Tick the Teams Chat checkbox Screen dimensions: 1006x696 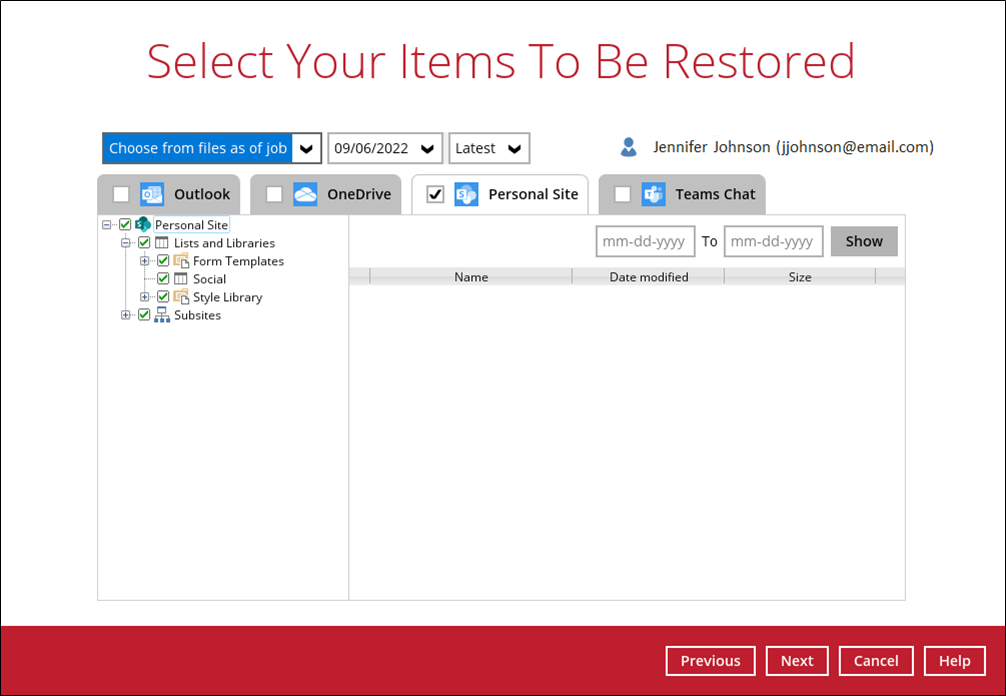[622, 194]
